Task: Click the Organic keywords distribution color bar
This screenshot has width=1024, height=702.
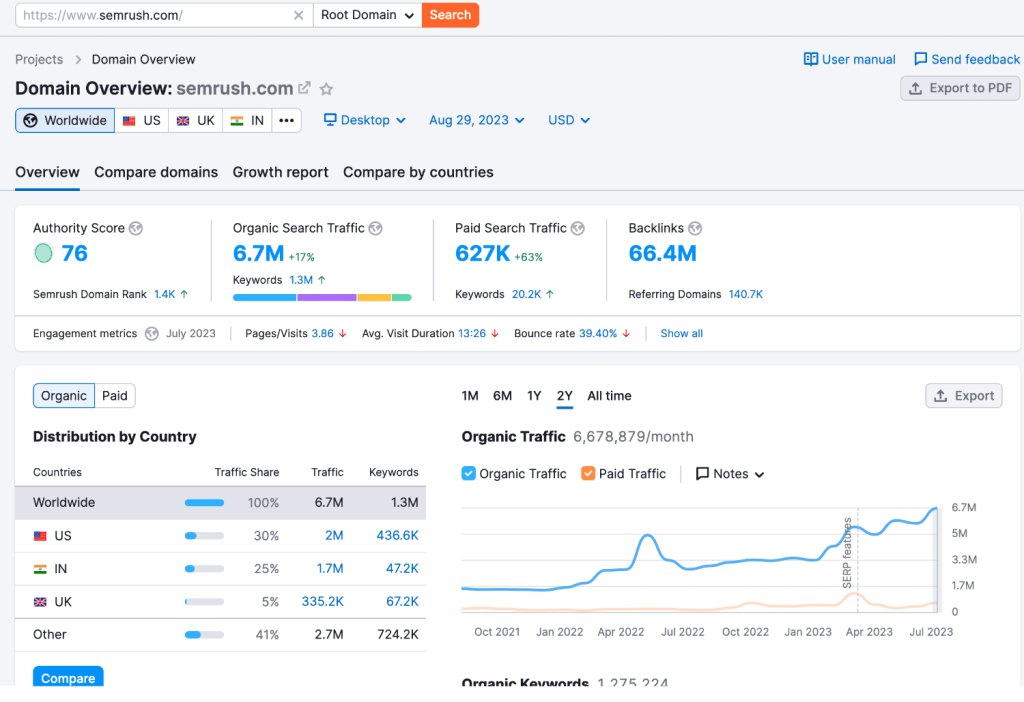Action: point(322,298)
